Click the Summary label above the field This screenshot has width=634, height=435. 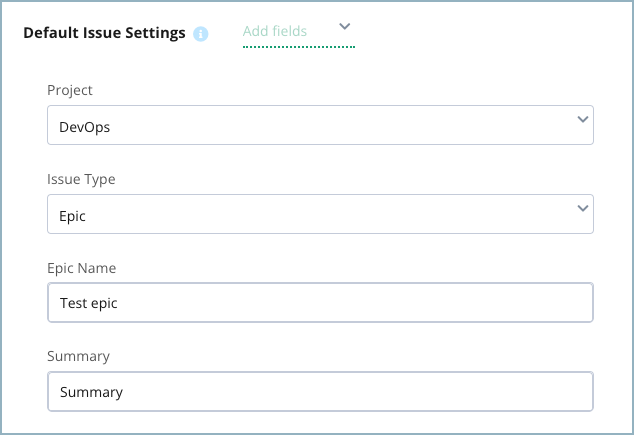point(78,356)
